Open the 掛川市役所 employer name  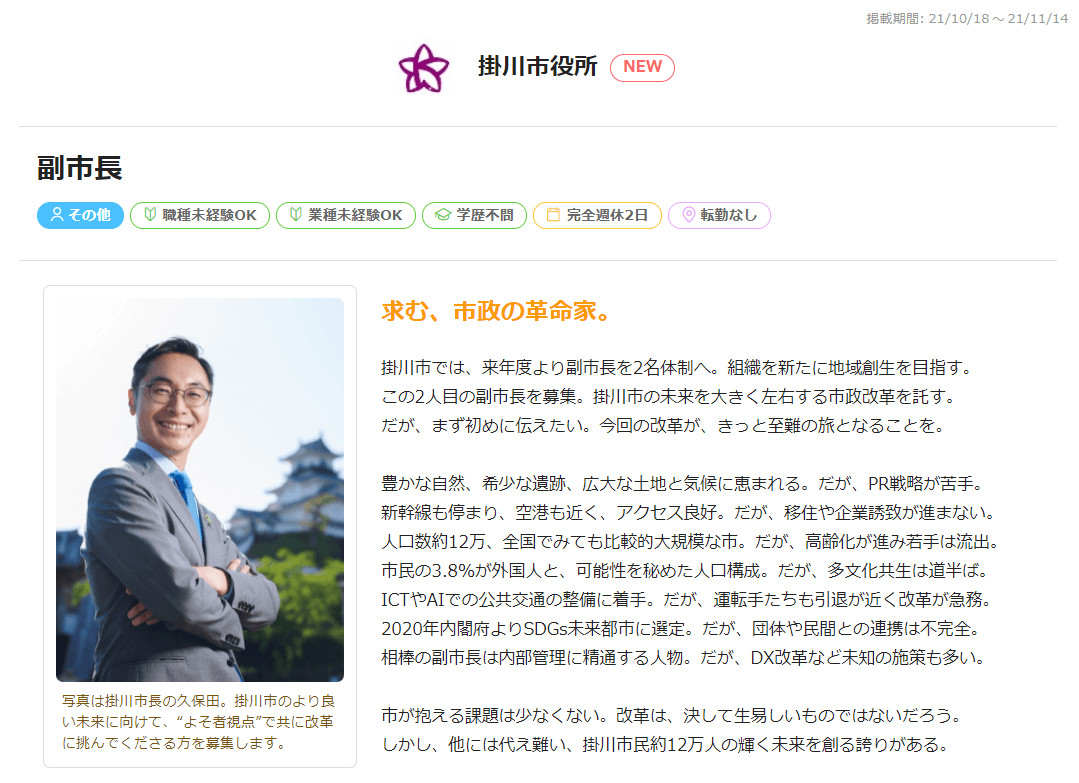point(537,66)
